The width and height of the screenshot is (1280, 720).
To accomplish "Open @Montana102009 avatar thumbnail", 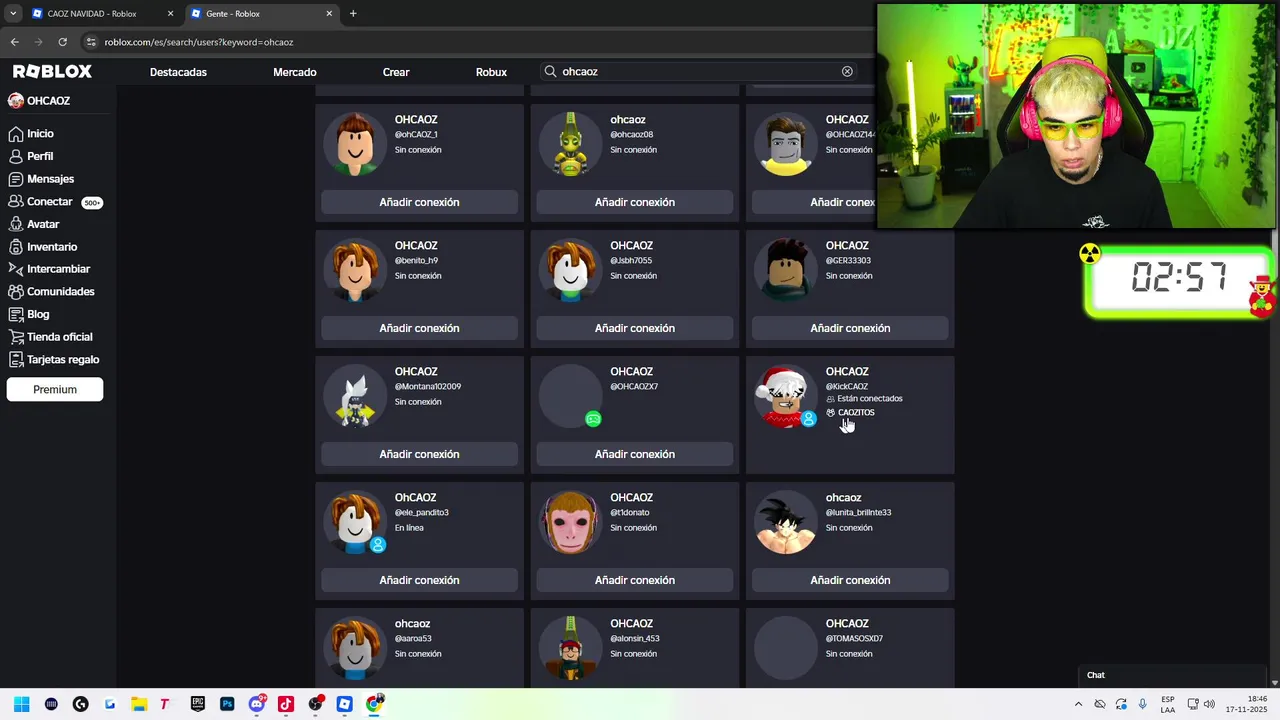I will click(x=355, y=396).
